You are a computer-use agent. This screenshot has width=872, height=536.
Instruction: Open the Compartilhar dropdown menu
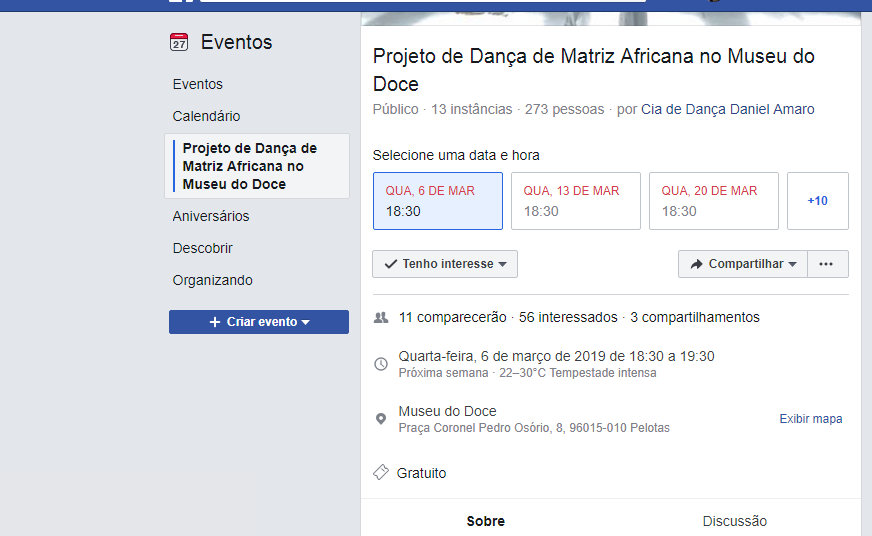[x=743, y=264]
